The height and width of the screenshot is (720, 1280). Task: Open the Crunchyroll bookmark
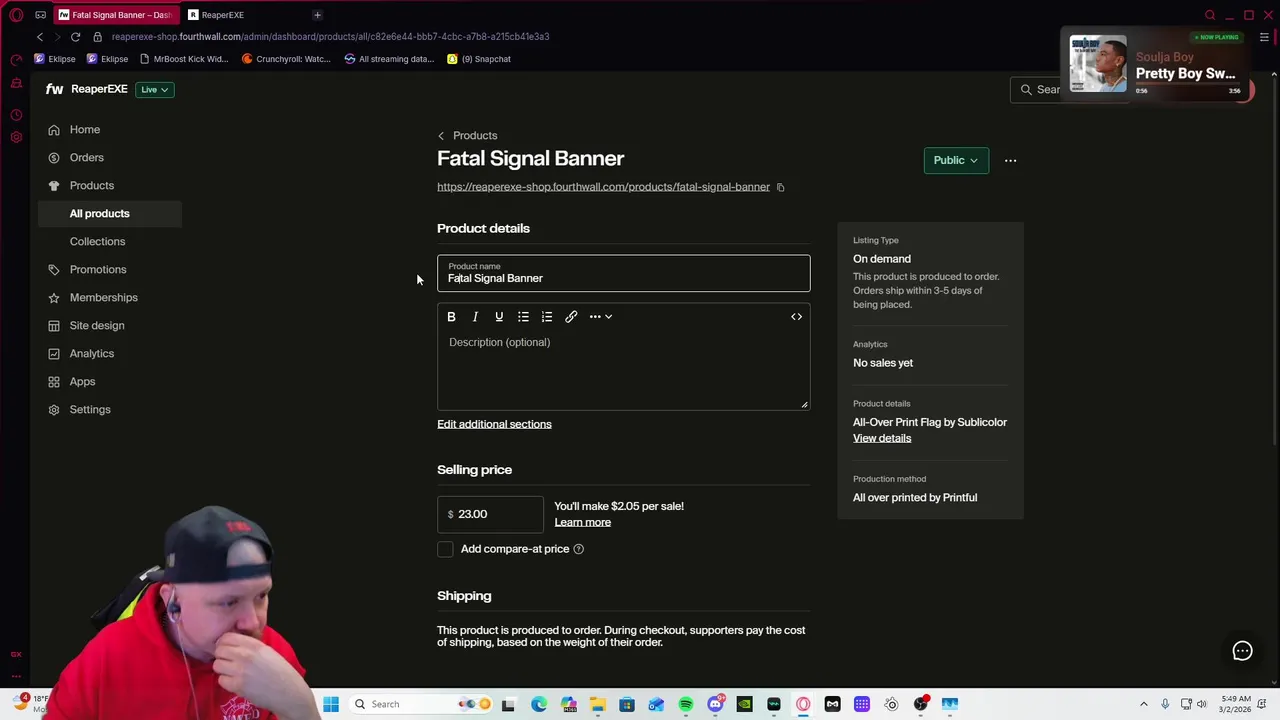[286, 59]
